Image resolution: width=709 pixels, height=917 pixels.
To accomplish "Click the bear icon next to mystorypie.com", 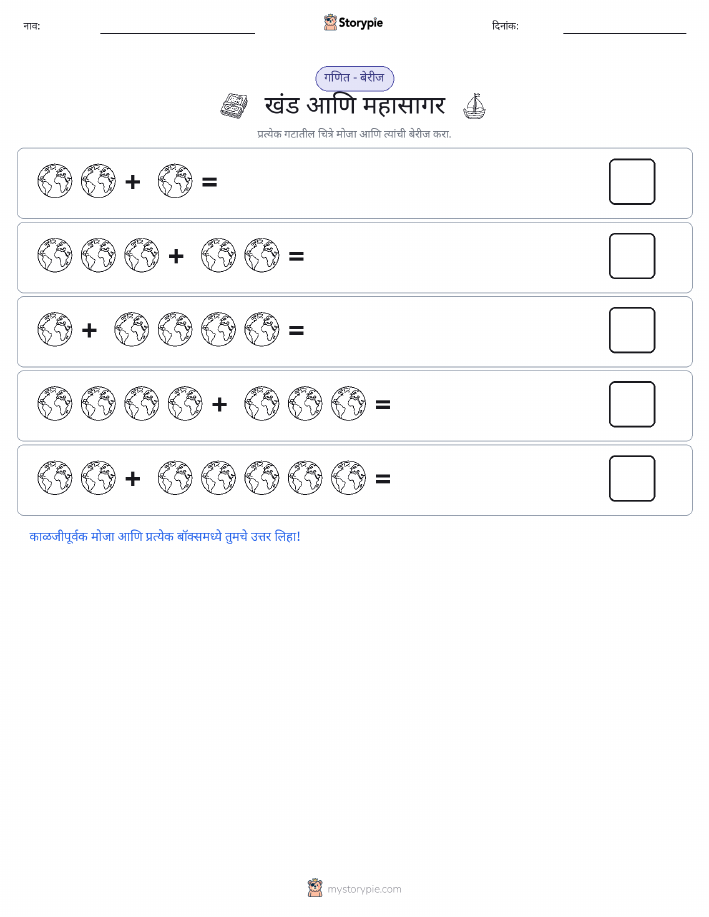I will pos(315,888).
